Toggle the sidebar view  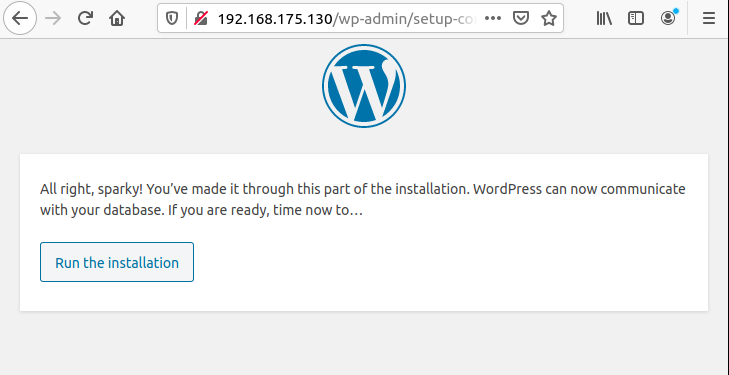tap(636, 18)
